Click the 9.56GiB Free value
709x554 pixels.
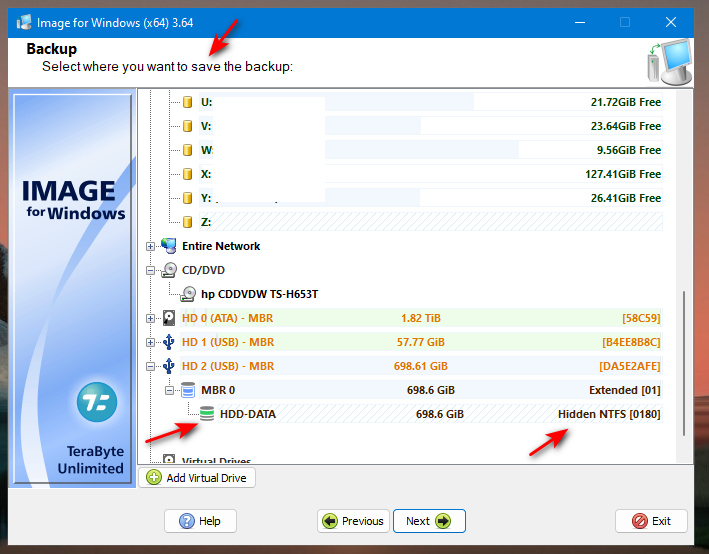point(629,150)
